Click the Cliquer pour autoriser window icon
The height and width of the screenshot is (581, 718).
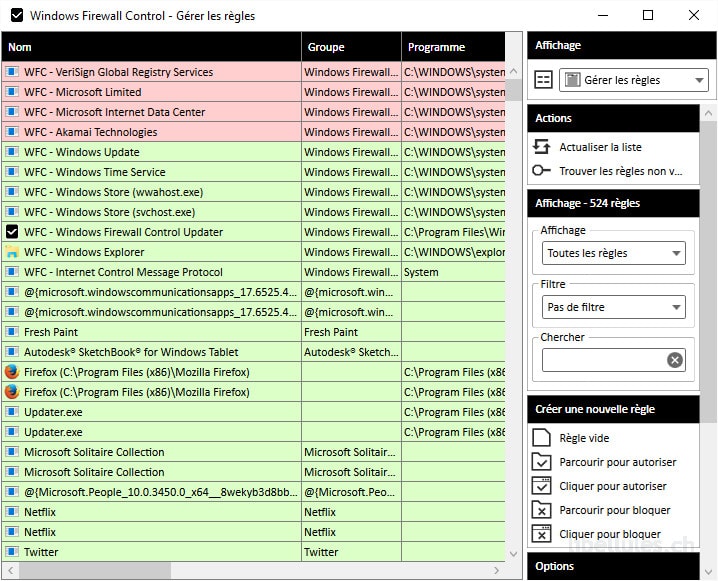pos(541,486)
